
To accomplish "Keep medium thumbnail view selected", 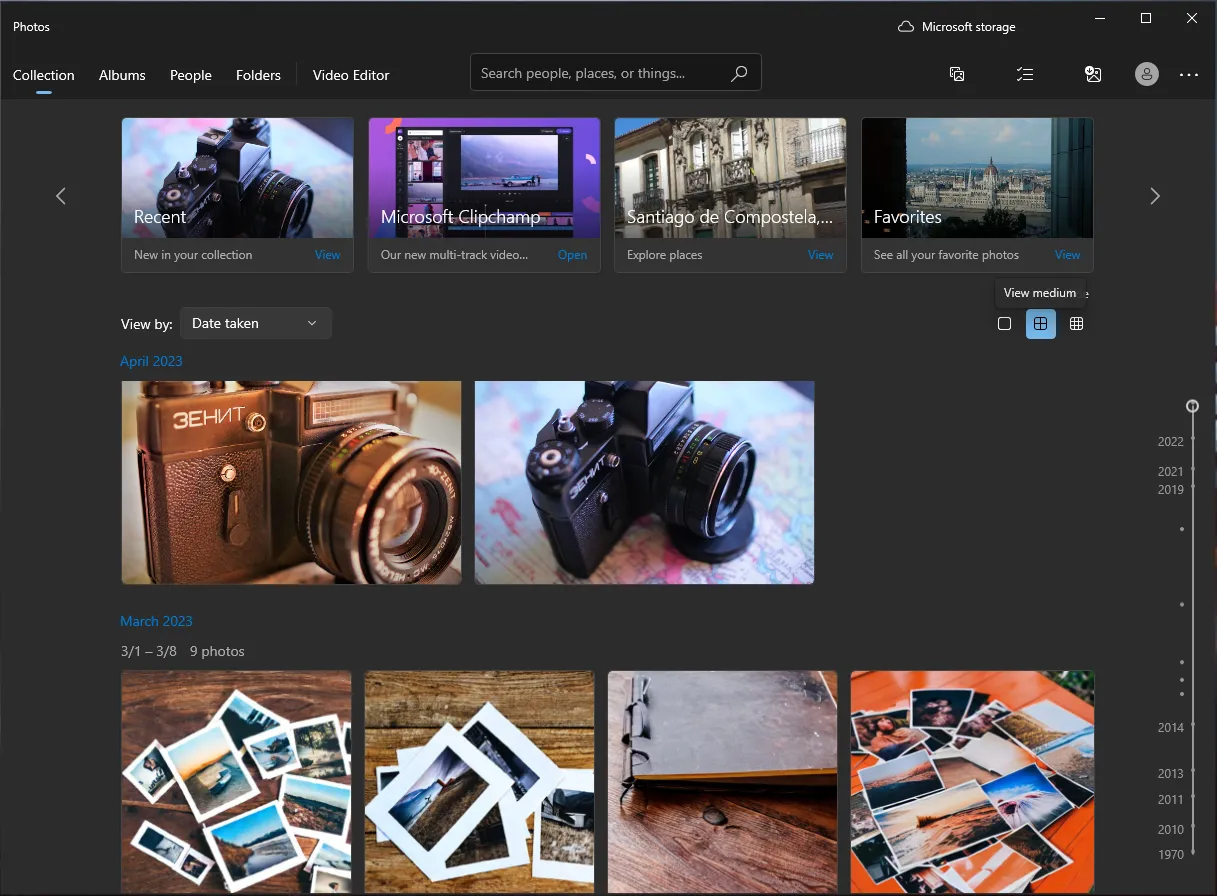I will point(1040,323).
